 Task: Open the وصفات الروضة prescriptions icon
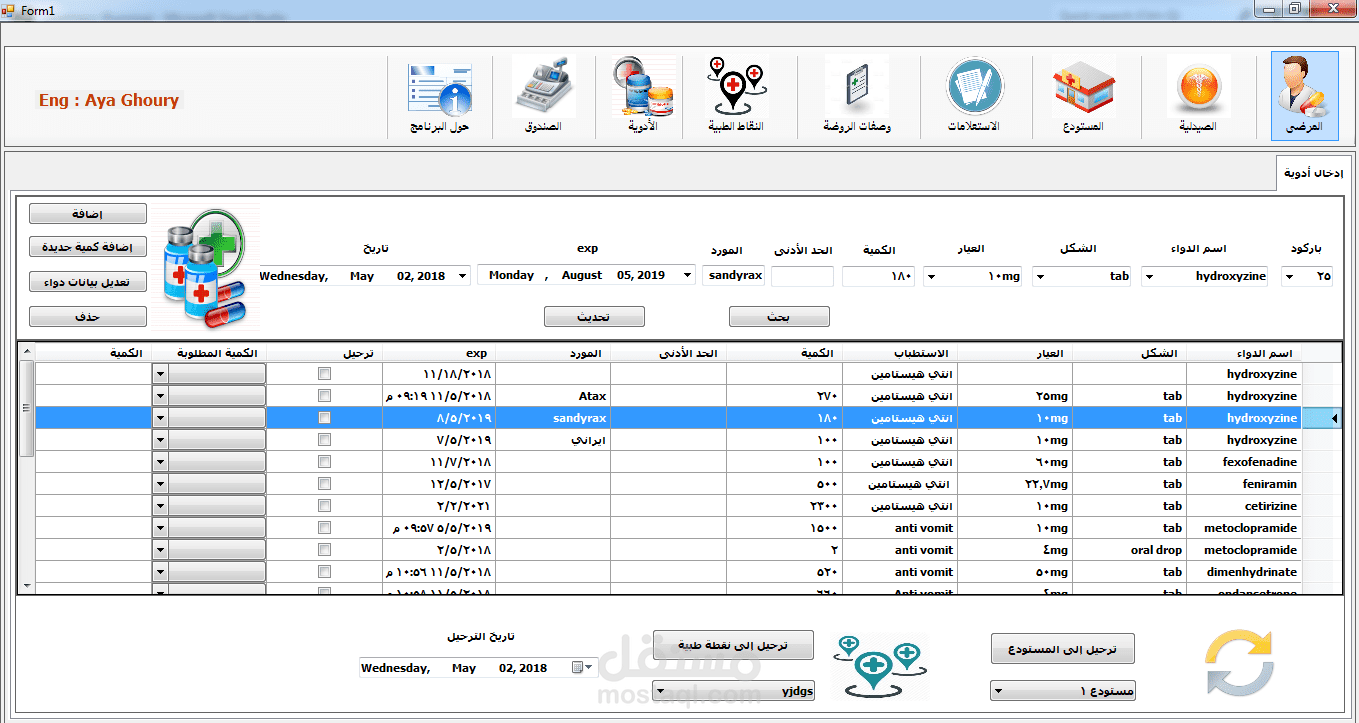click(x=857, y=95)
